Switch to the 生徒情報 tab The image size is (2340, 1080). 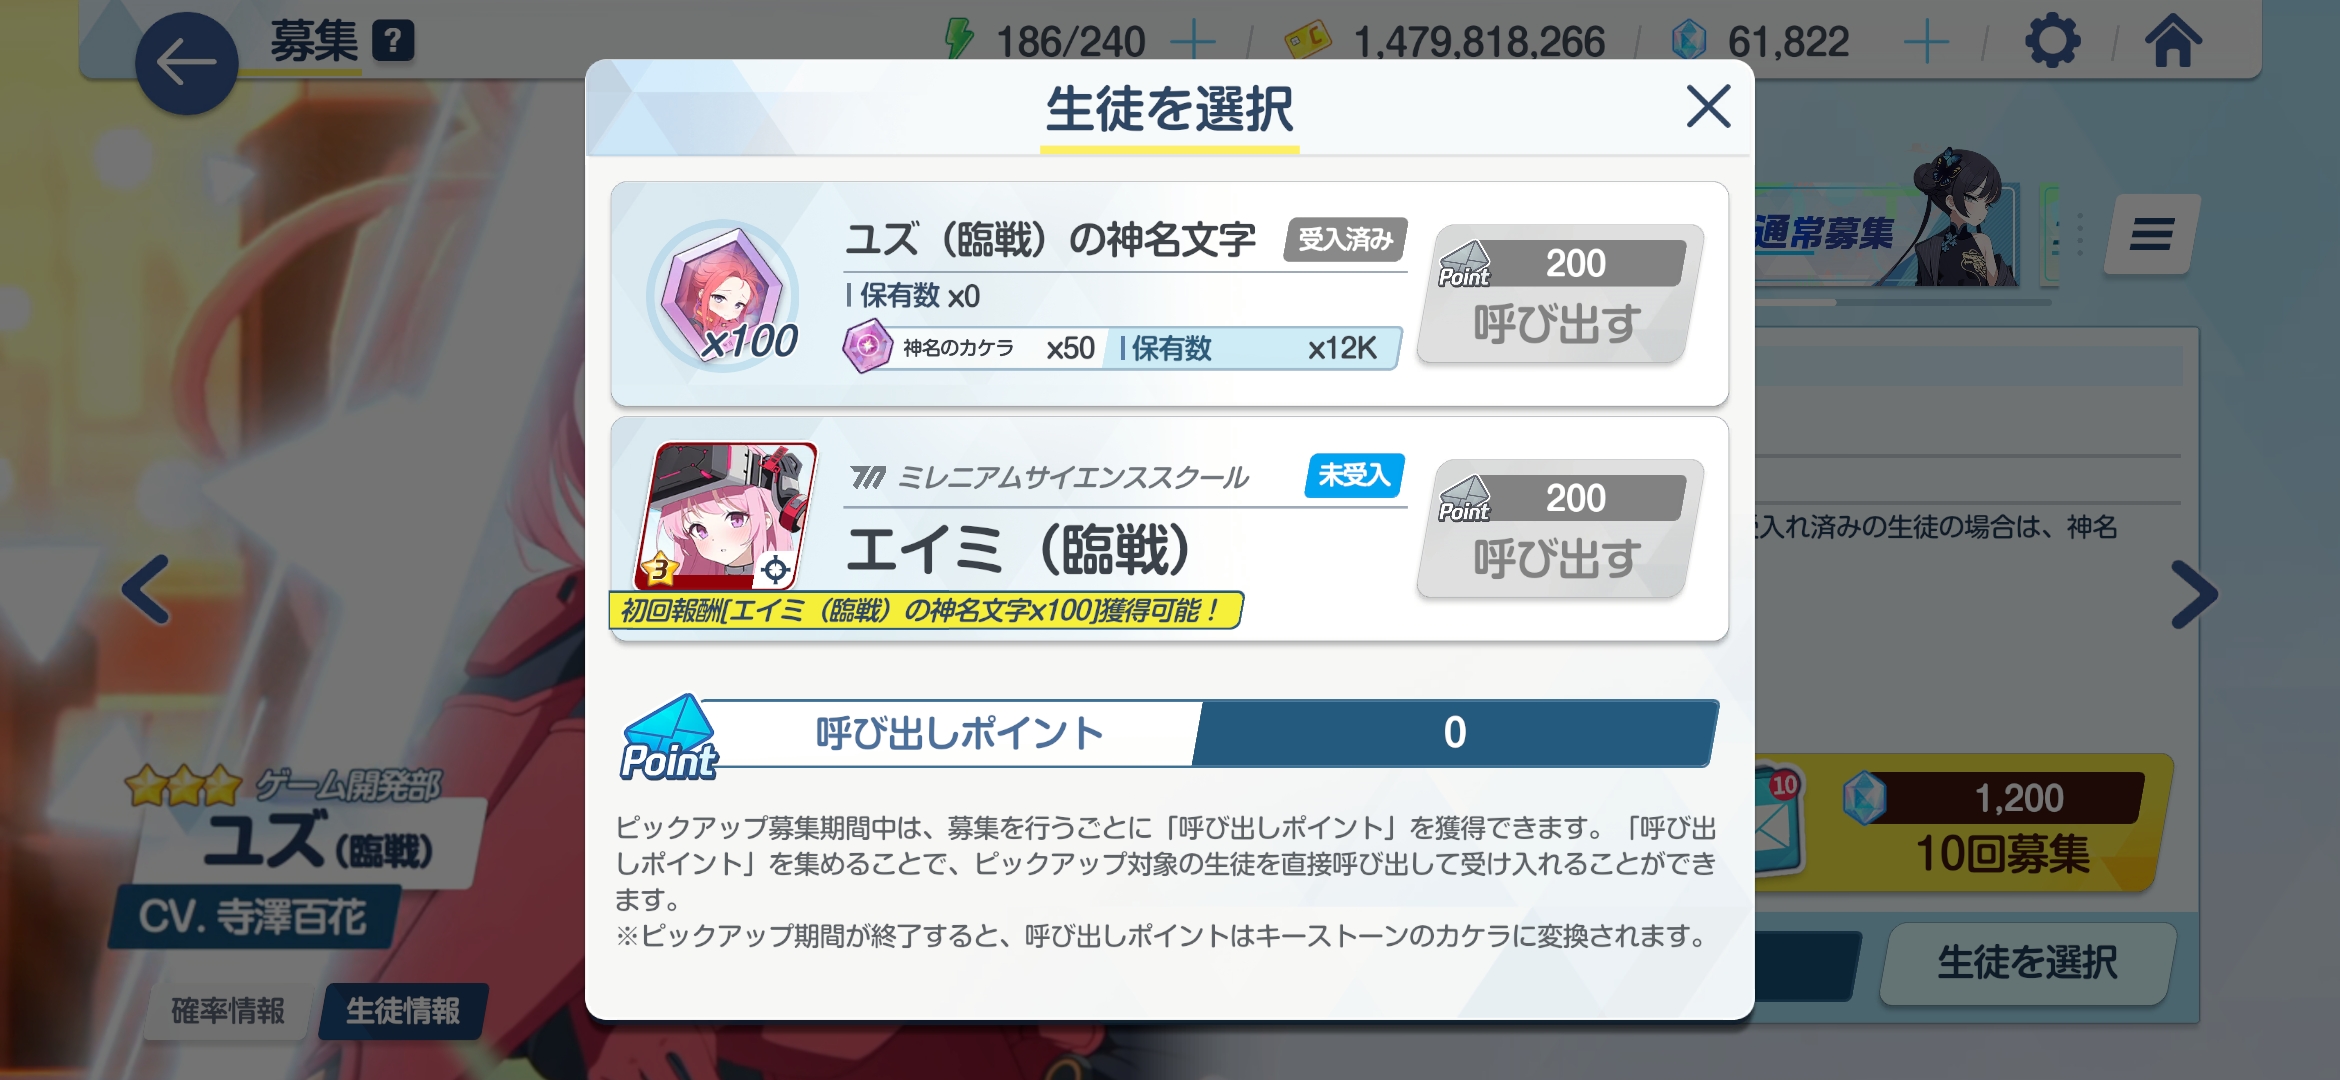(x=404, y=1011)
